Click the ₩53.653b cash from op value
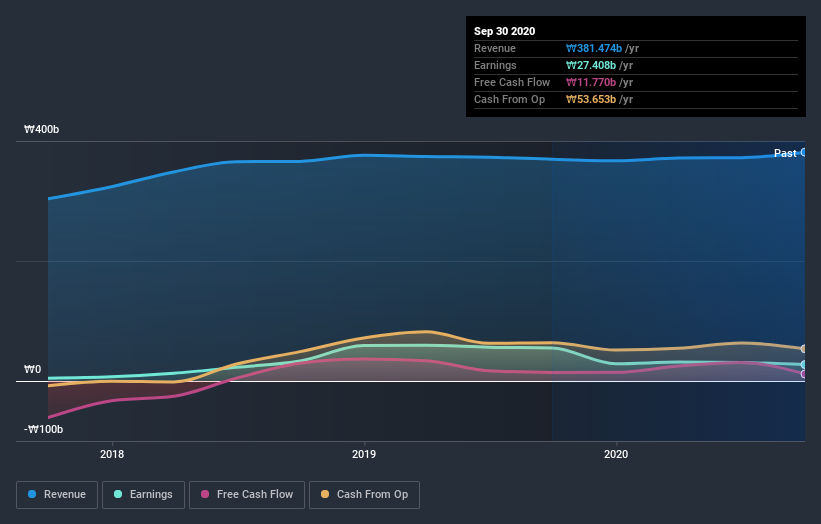Image resolution: width=821 pixels, height=524 pixels. click(x=591, y=99)
